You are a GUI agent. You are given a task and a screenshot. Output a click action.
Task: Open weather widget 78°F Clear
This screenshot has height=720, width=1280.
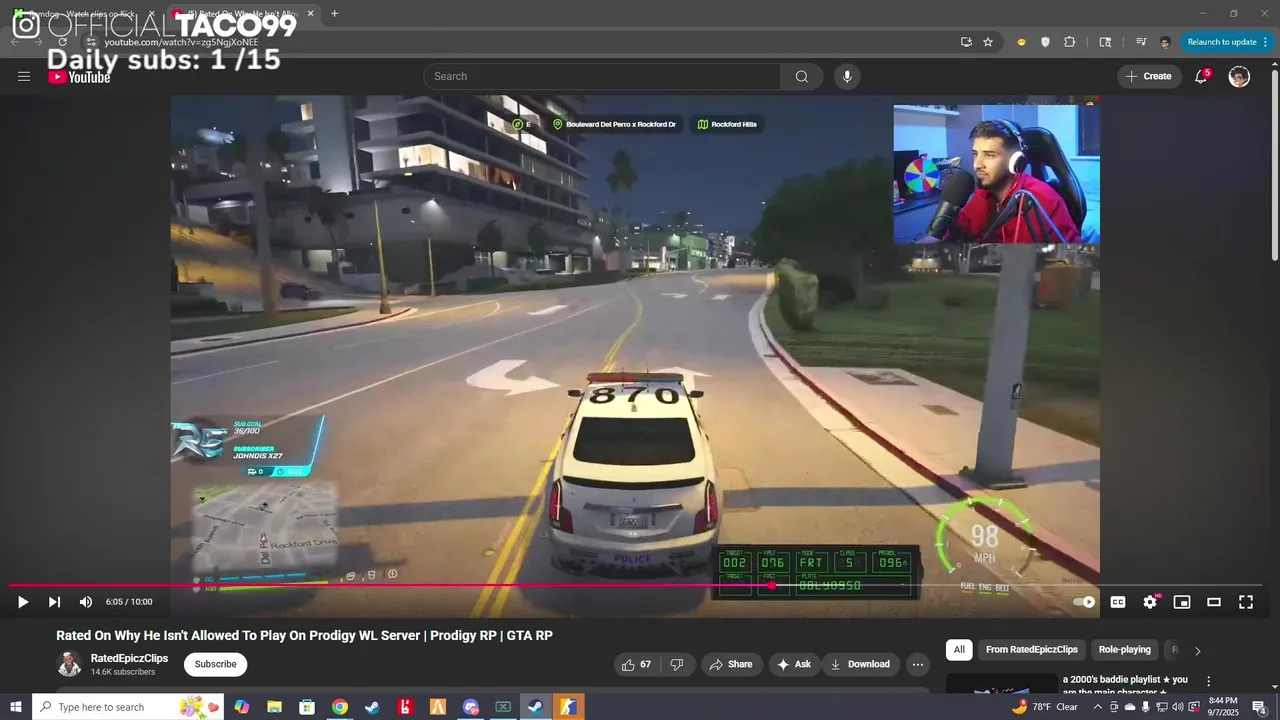click(1045, 707)
